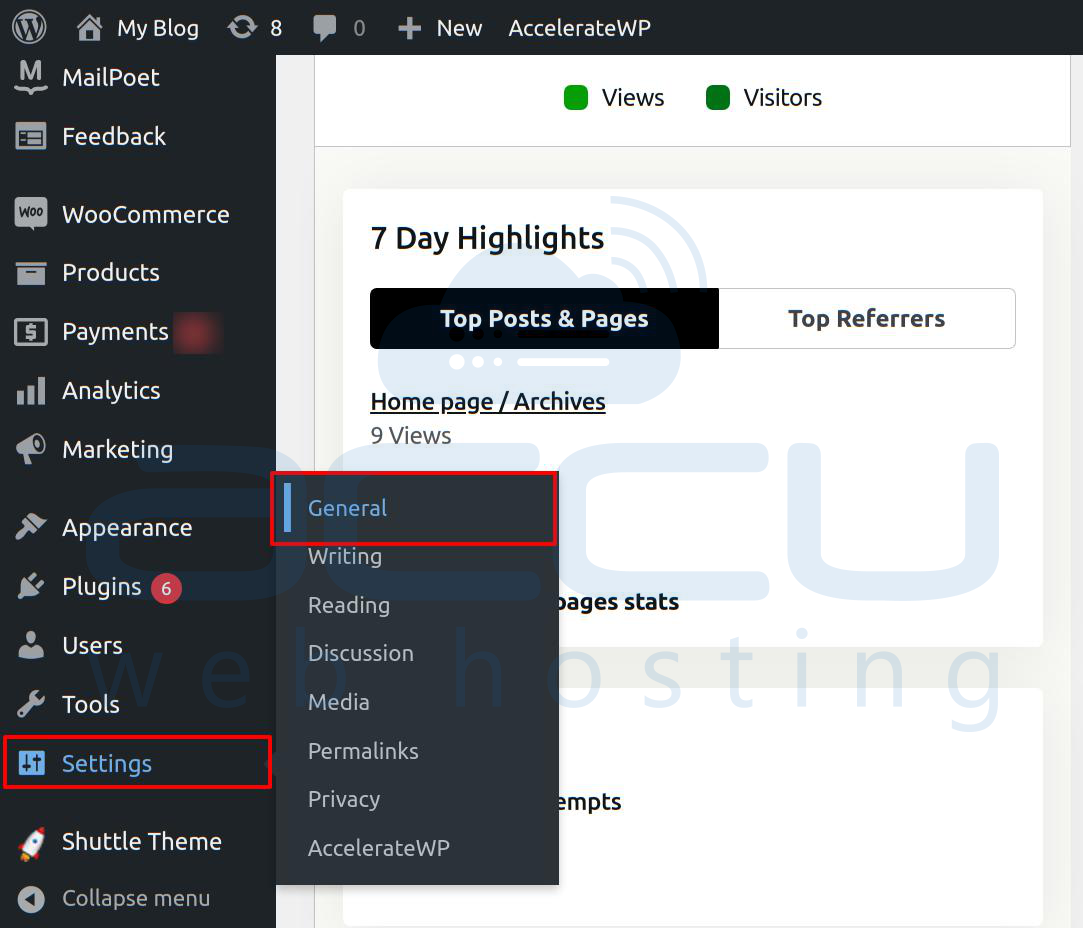Click Collapse menu text

136,898
